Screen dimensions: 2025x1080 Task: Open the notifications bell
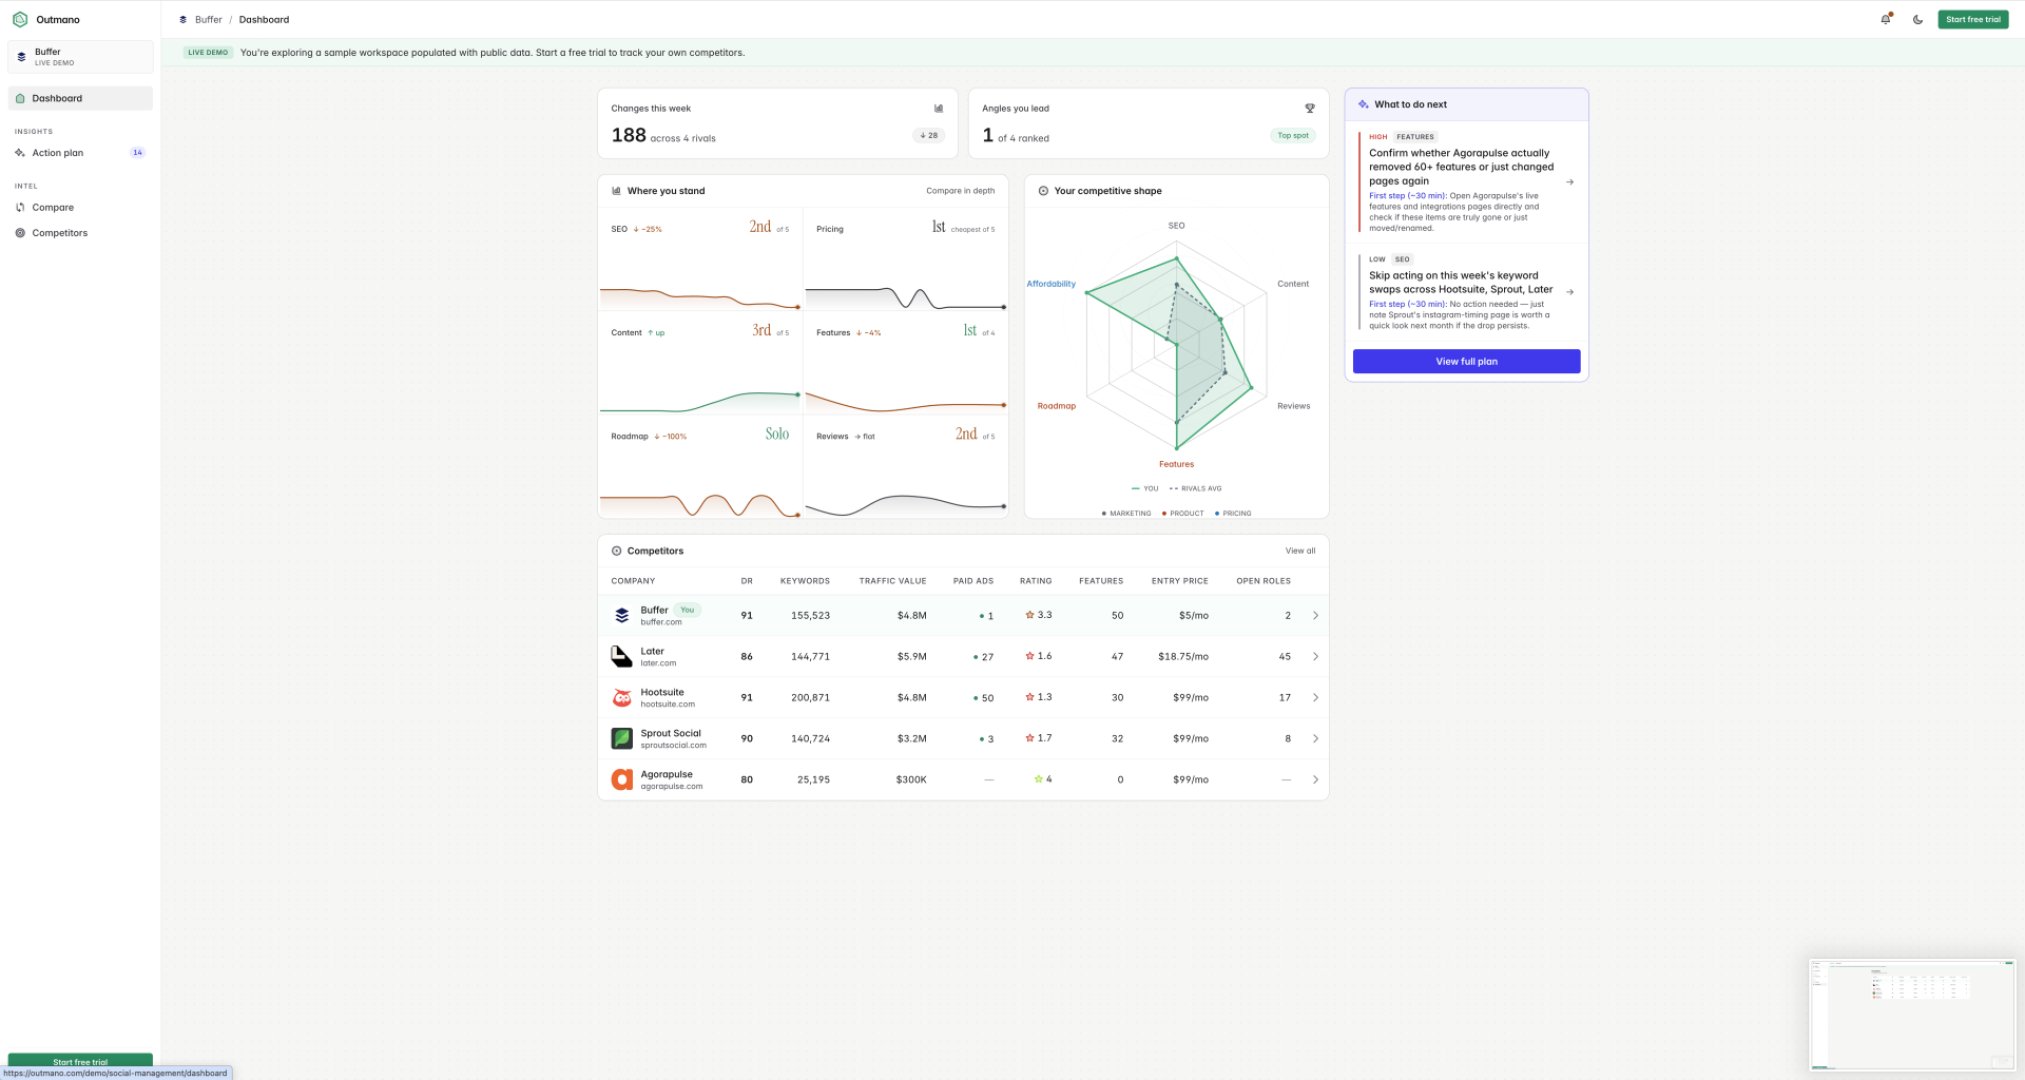1885,19
